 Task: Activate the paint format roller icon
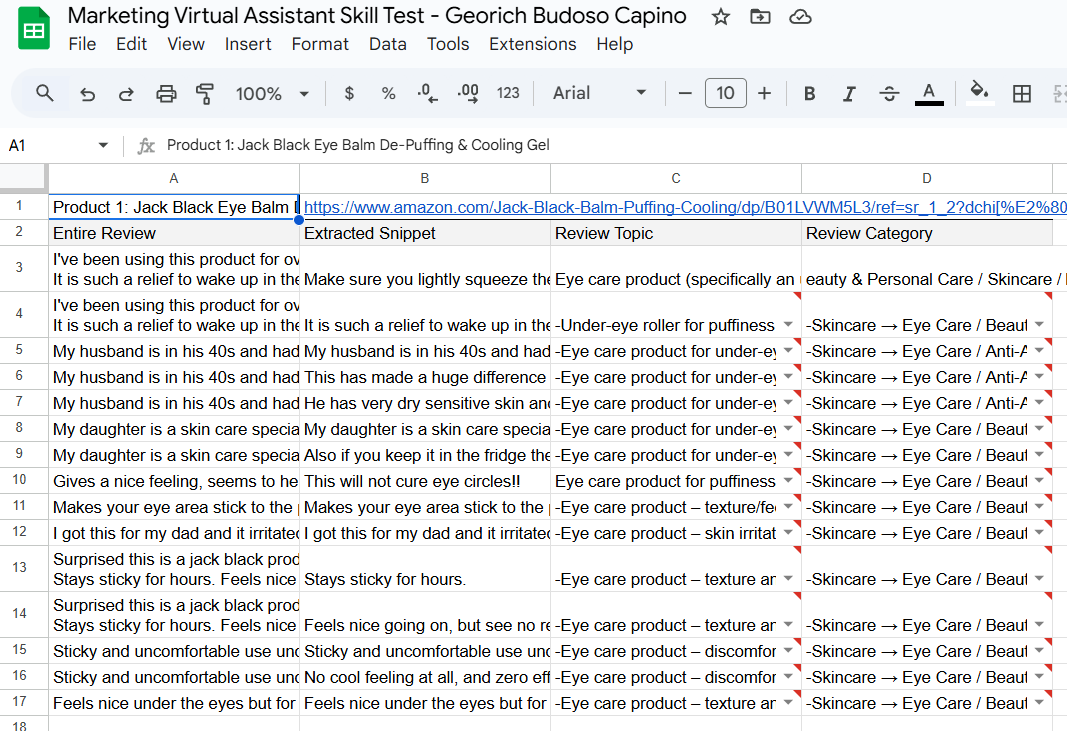tap(205, 94)
